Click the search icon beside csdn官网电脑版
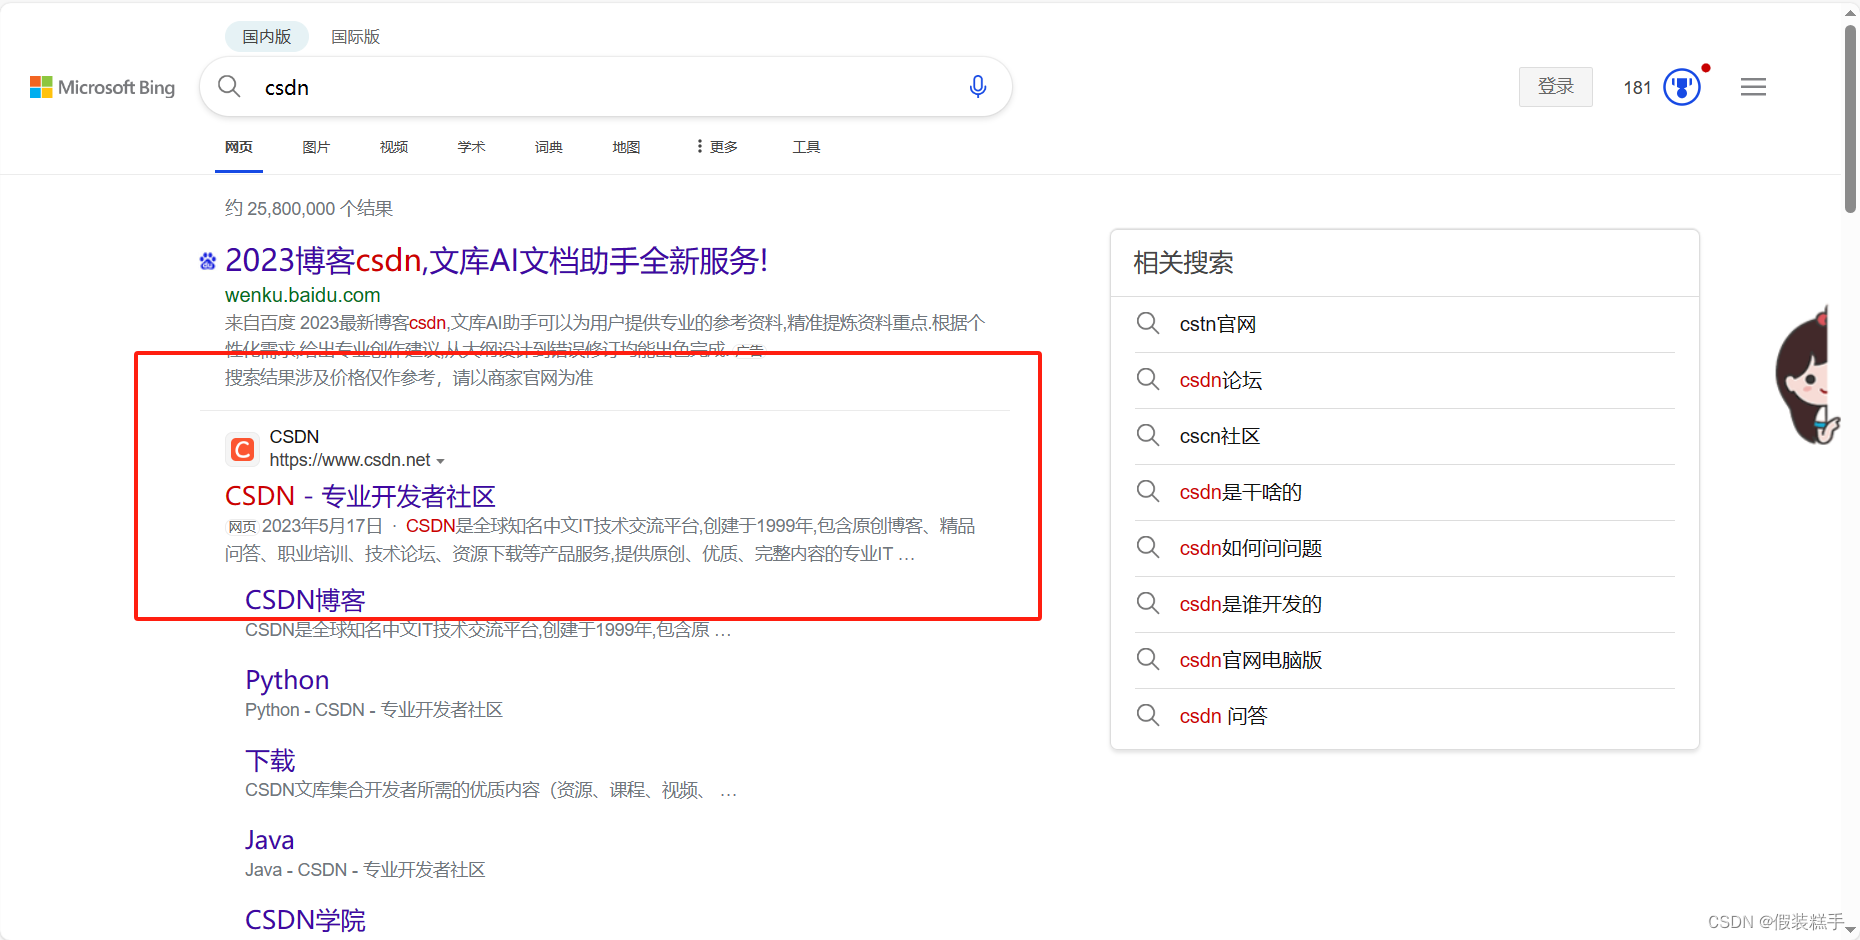This screenshot has height=940, width=1860. pos(1148,660)
